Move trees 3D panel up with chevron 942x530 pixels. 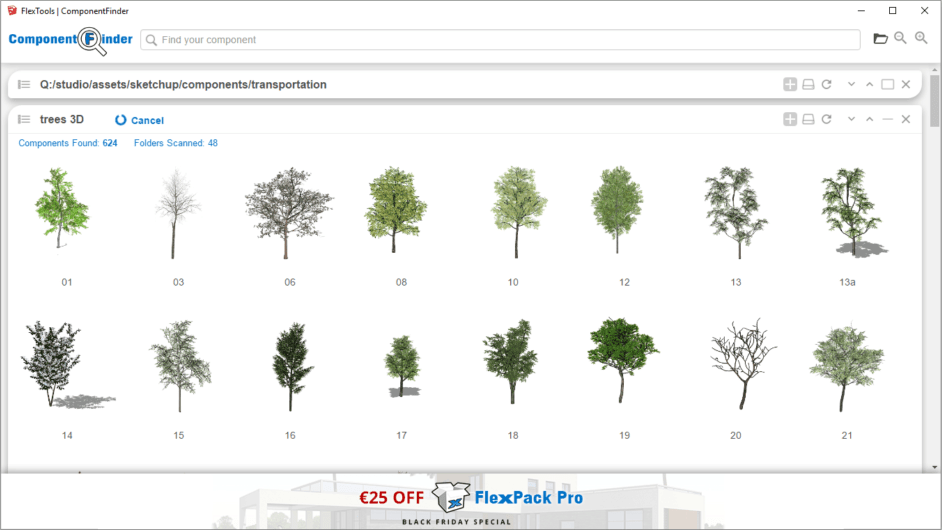pos(869,120)
